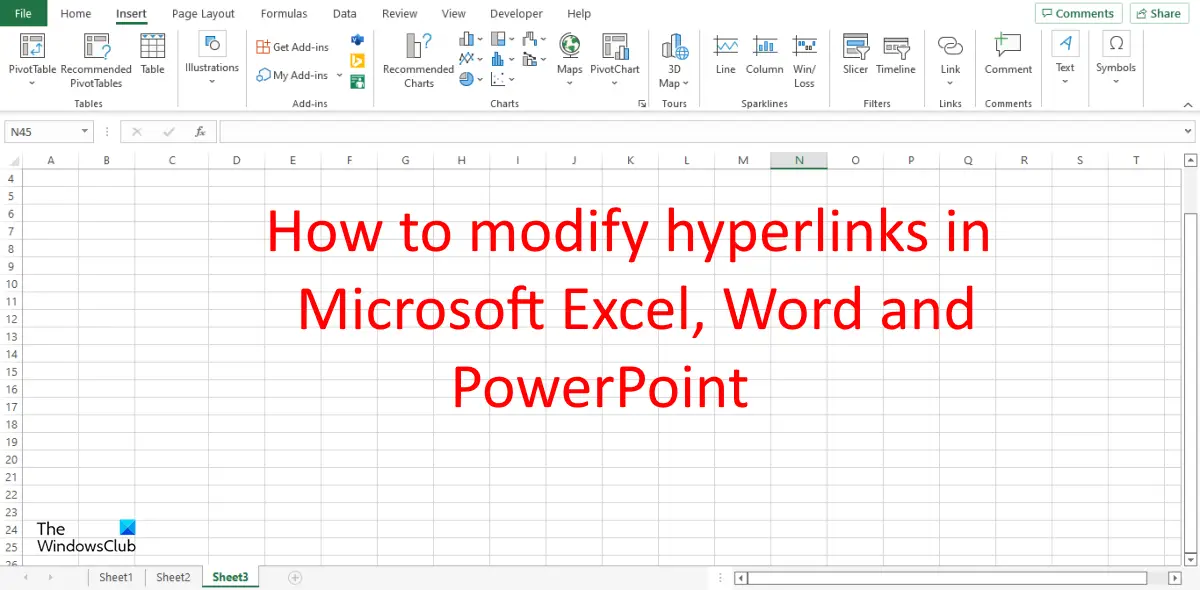
Task: Select the Sheet1 tab
Action: [x=115, y=577]
